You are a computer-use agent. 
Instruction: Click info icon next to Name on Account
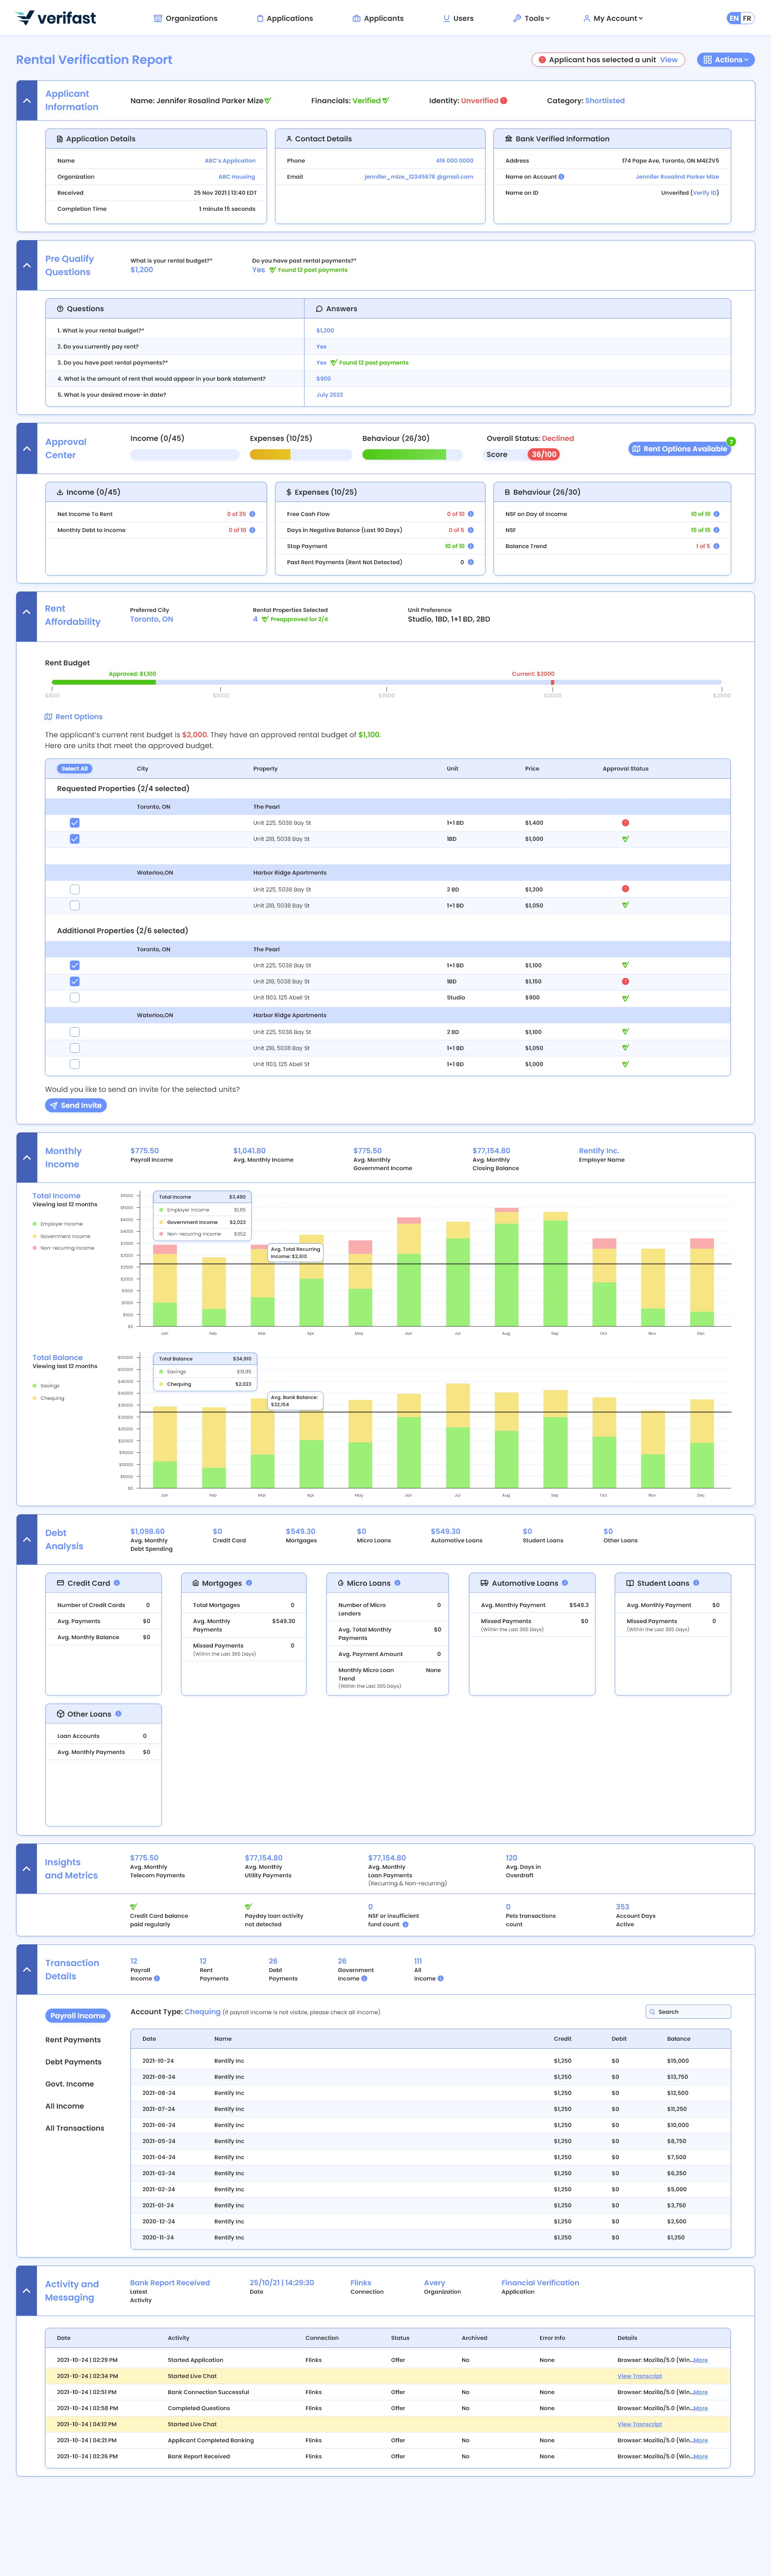click(x=561, y=177)
